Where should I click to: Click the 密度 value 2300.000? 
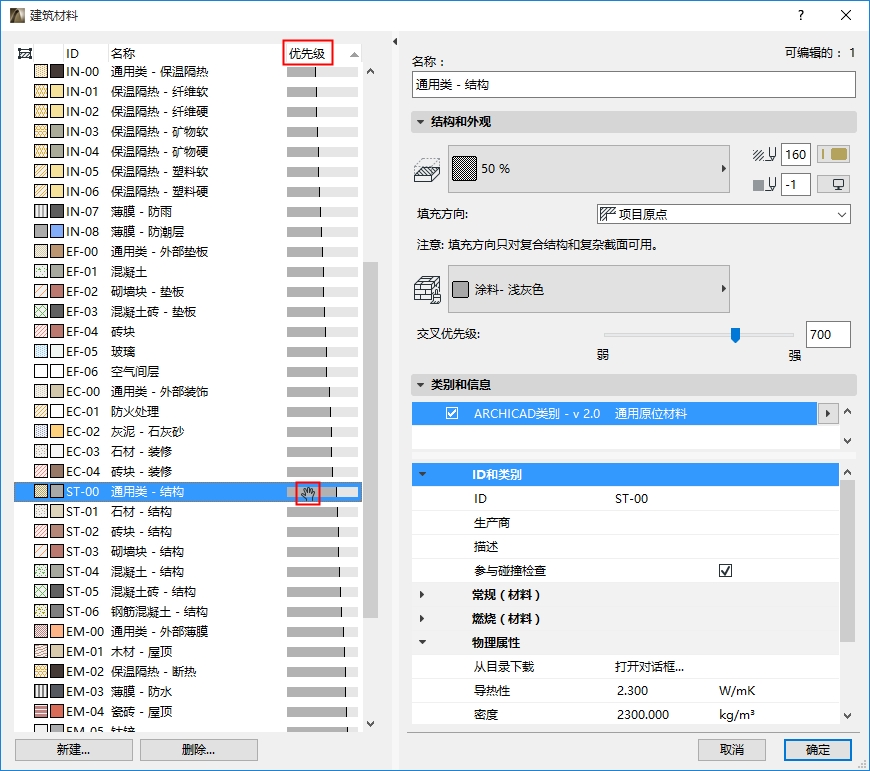point(643,714)
